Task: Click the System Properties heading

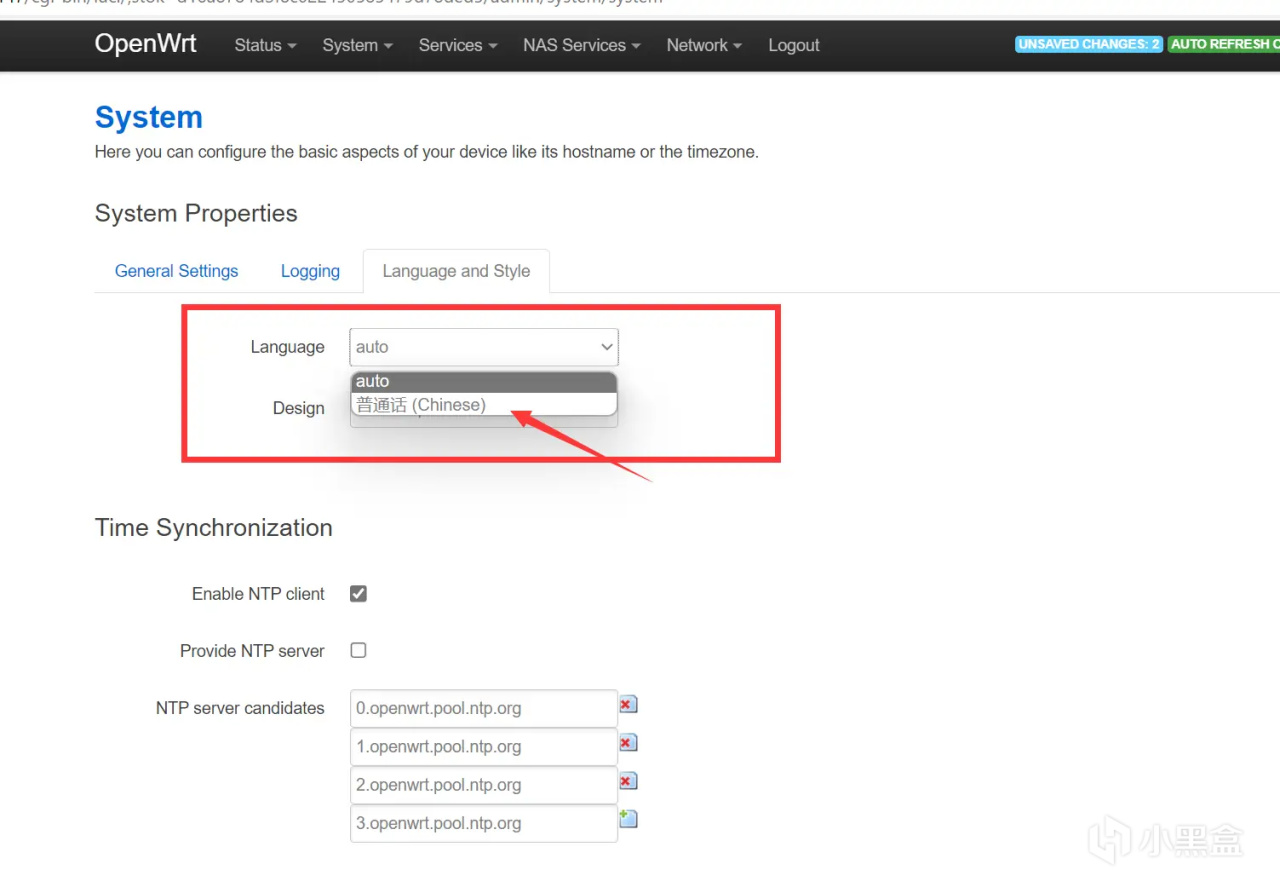Action: (x=196, y=213)
